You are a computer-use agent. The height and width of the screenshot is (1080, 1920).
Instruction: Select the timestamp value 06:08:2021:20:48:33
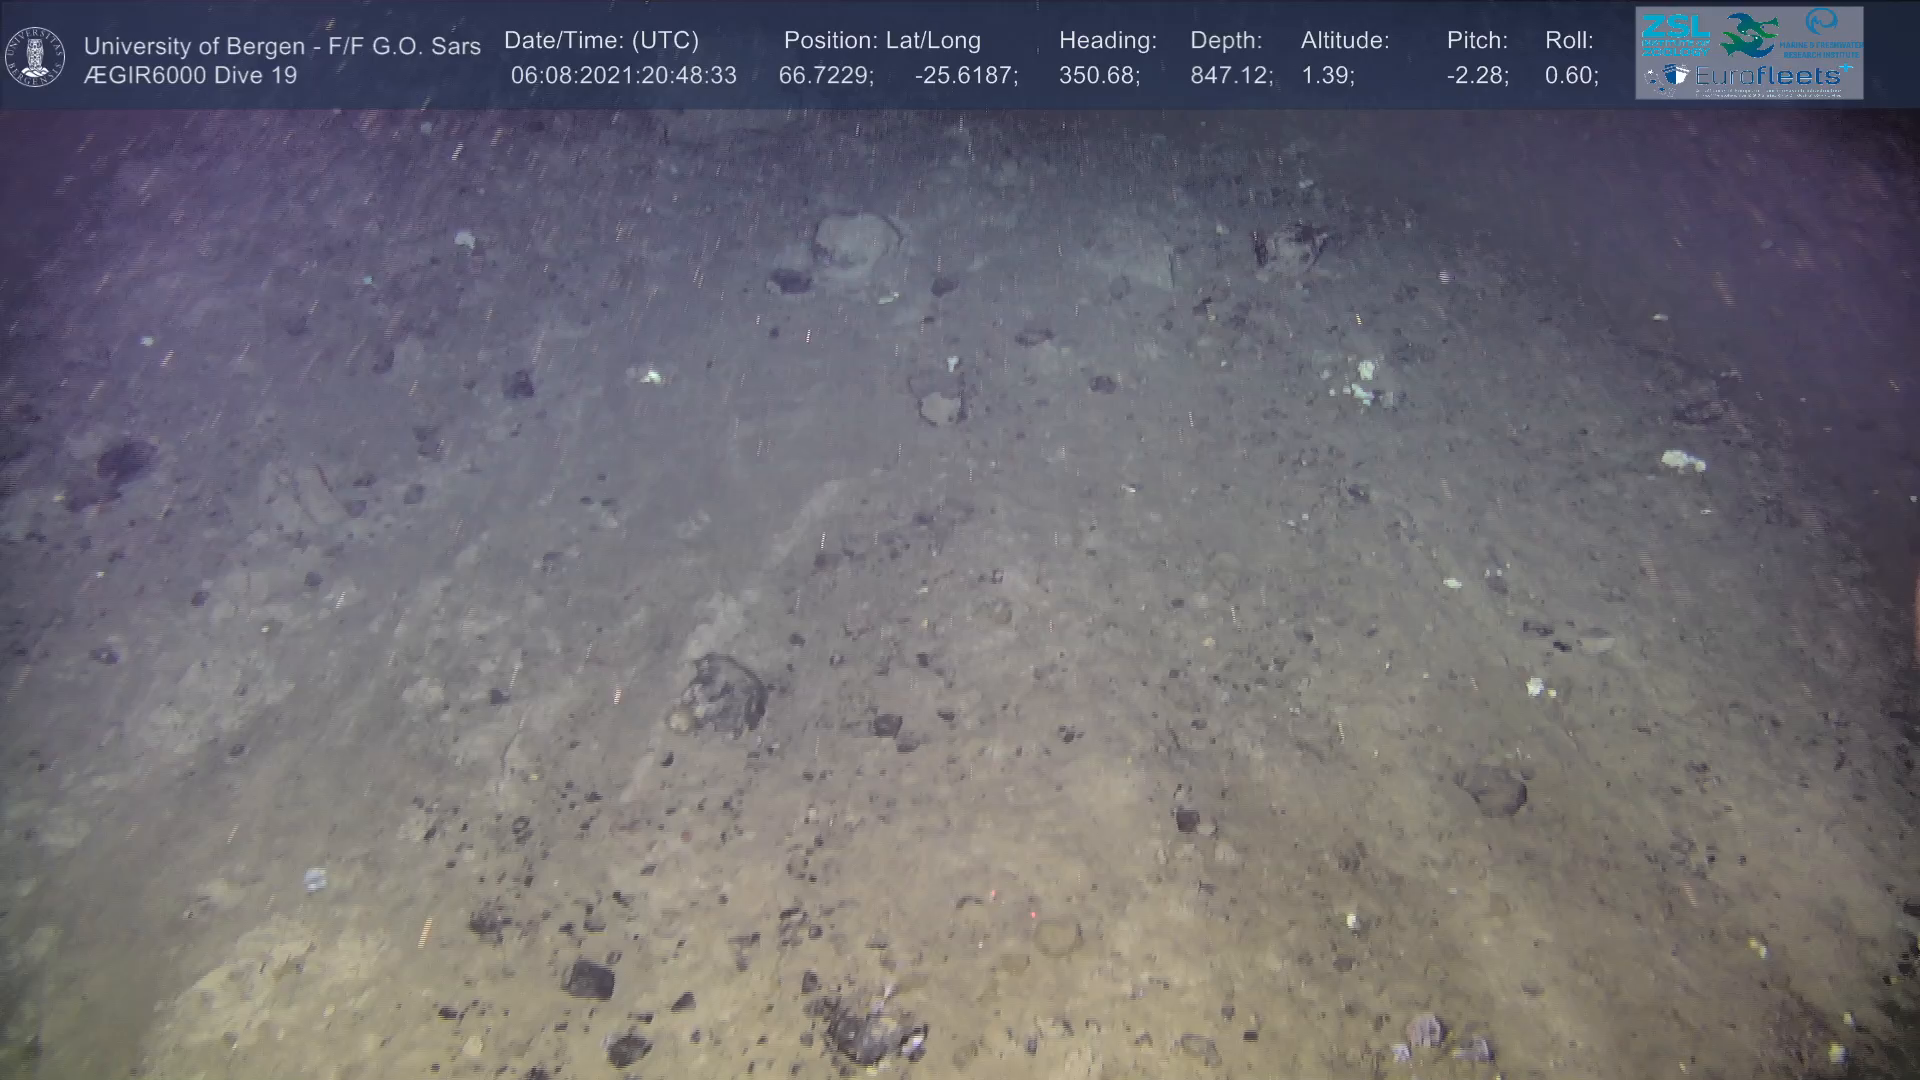pos(623,76)
